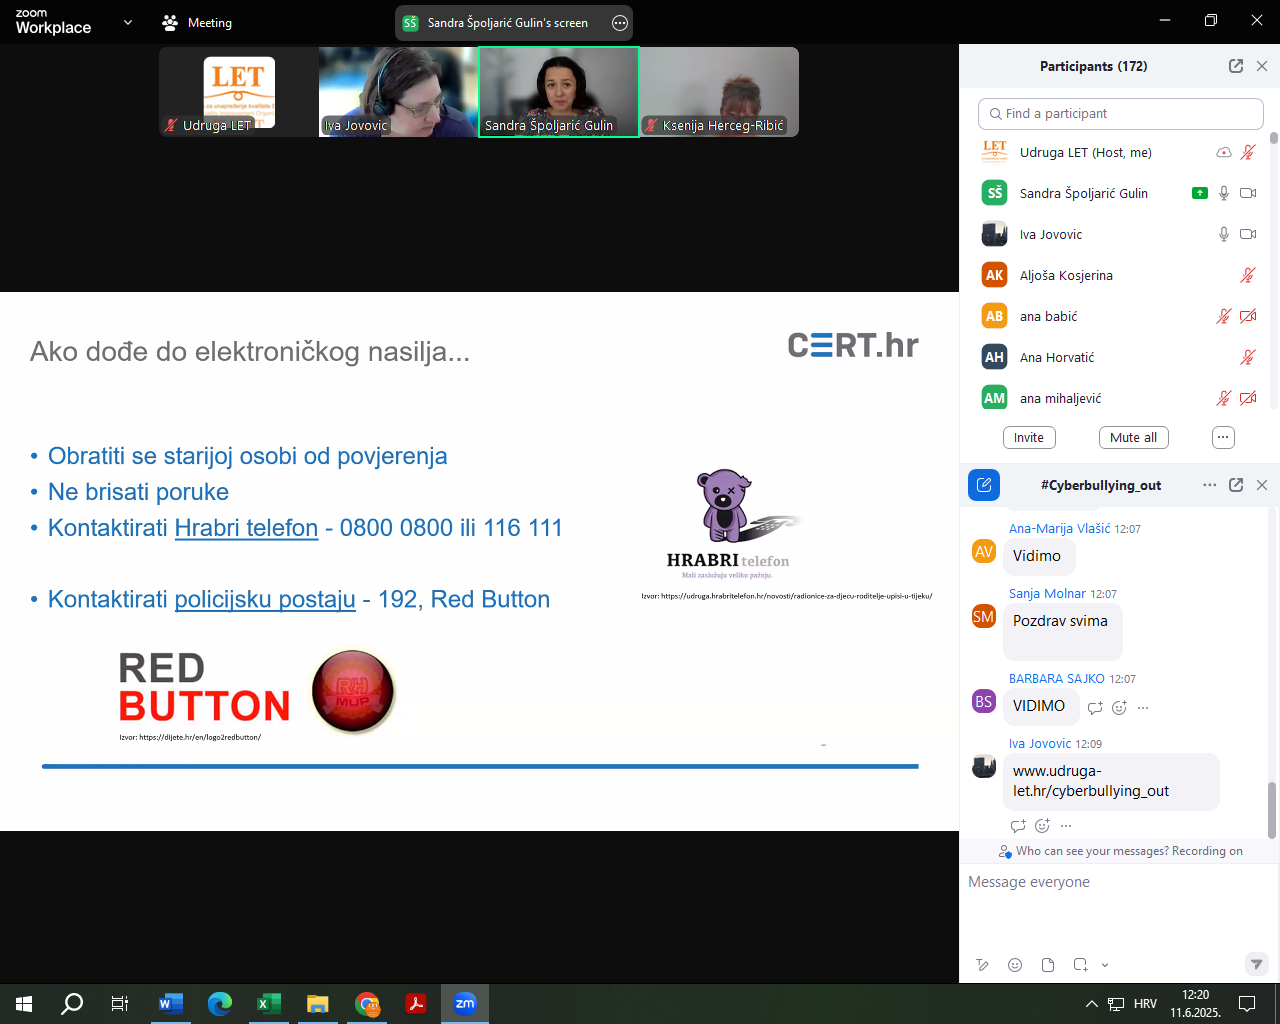Click the send message button
The height and width of the screenshot is (1024, 1280).
pos(1257,964)
